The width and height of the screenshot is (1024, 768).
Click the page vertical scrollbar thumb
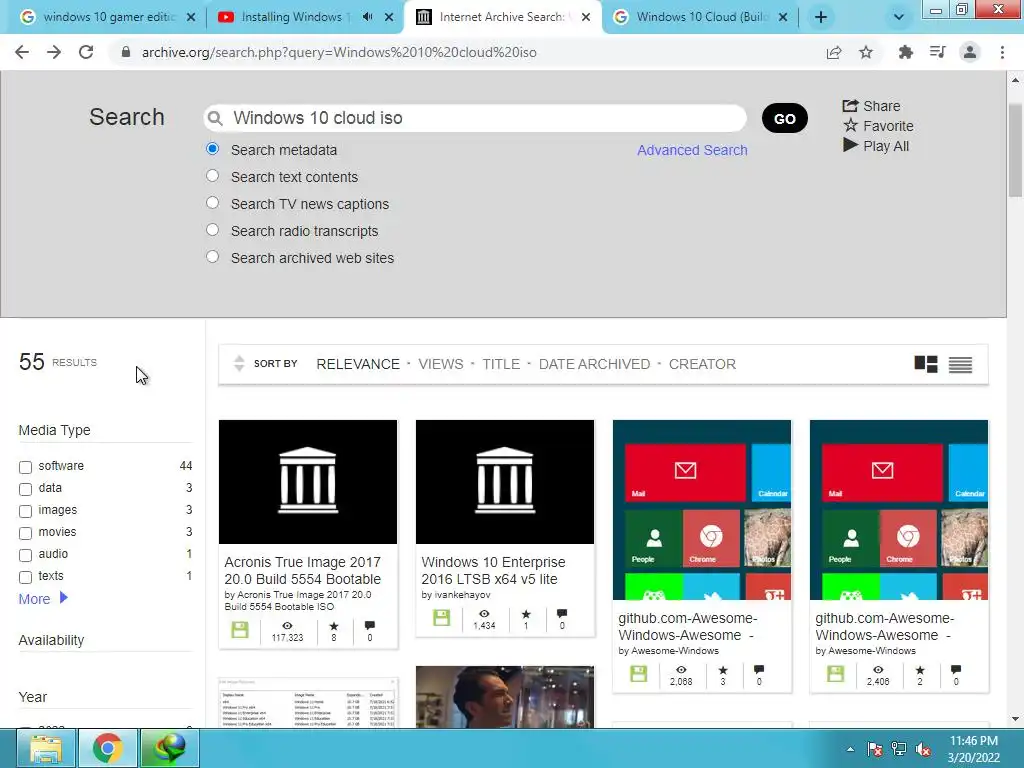(x=1015, y=150)
